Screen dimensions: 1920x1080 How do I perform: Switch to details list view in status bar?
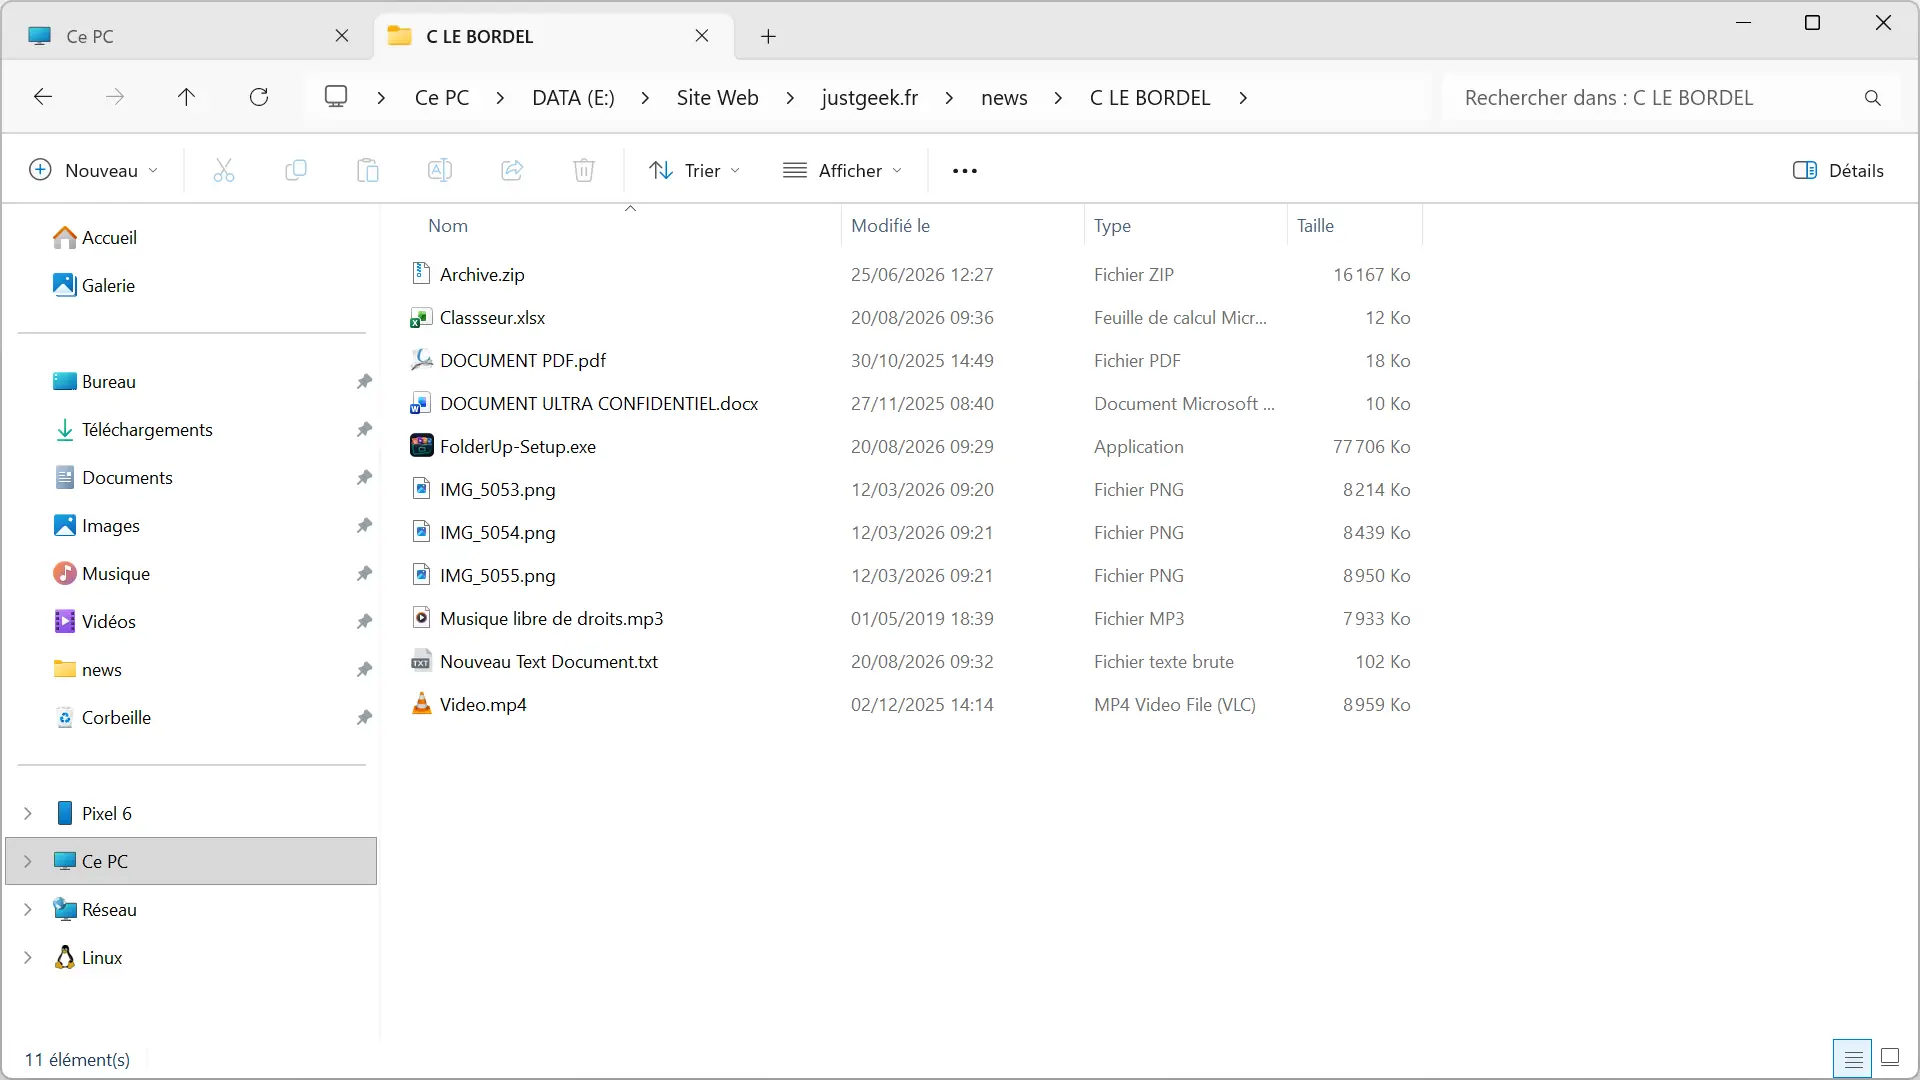[x=1853, y=1058]
